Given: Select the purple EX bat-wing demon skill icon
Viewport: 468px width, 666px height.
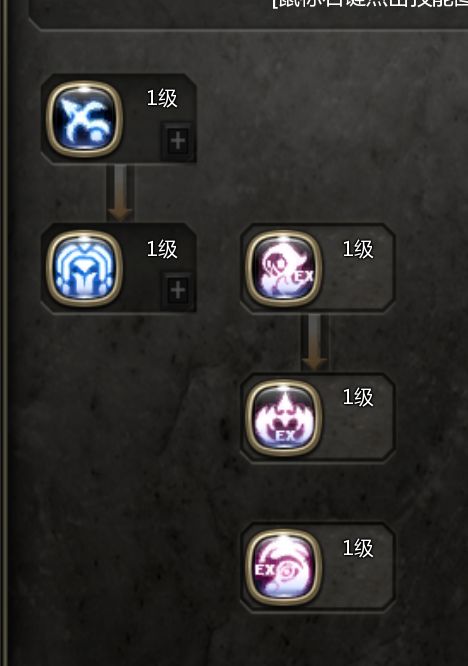Looking at the screenshot, I should click(x=284, y=418).
